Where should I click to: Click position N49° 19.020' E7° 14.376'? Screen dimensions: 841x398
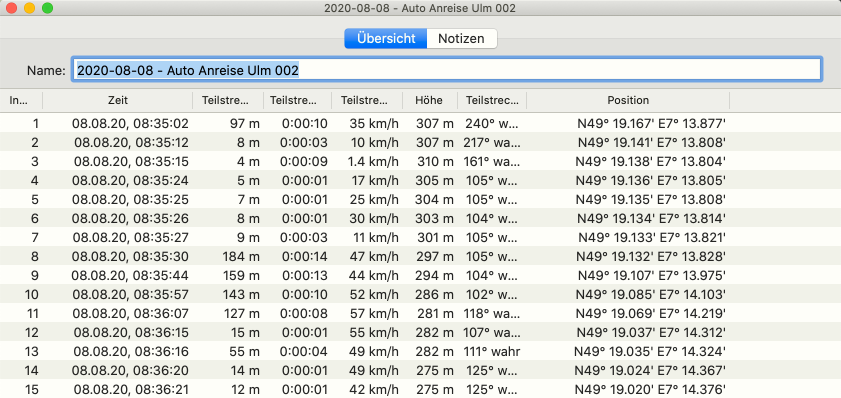point(651,389)
